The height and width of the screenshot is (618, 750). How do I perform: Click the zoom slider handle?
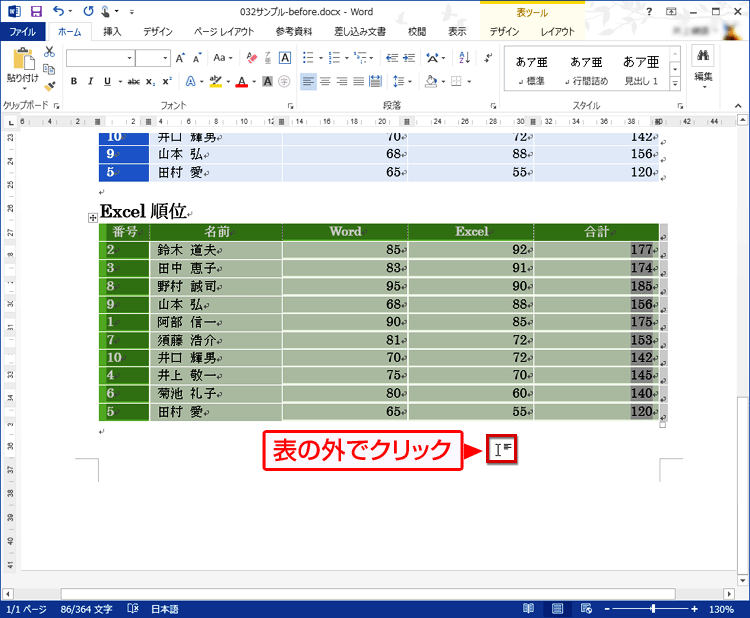653,609
